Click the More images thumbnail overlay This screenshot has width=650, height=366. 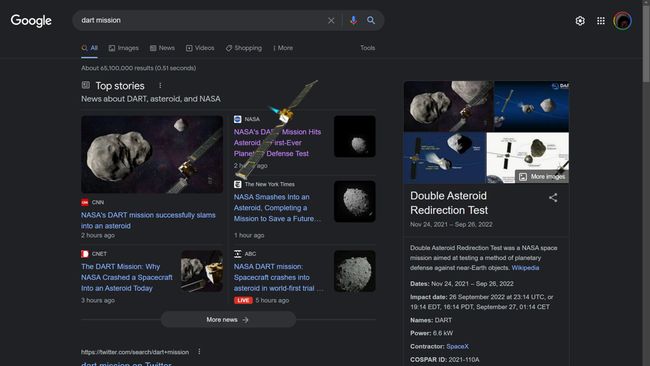(x=542, y=177)
